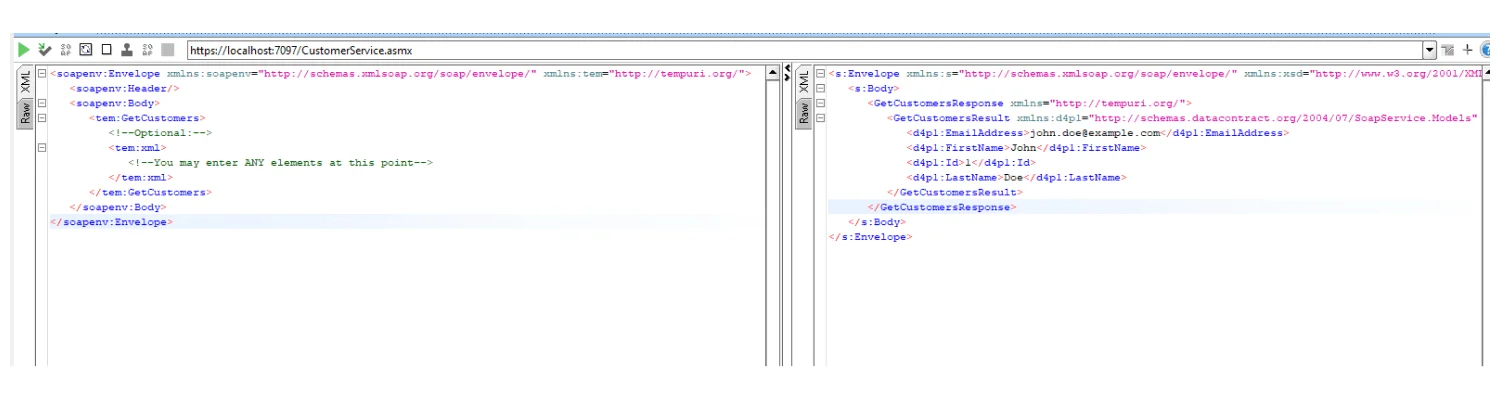This screenshot has width=1500, height=400.
Task: Click request editor scrollbar up arrow
Action: point(772,74)
